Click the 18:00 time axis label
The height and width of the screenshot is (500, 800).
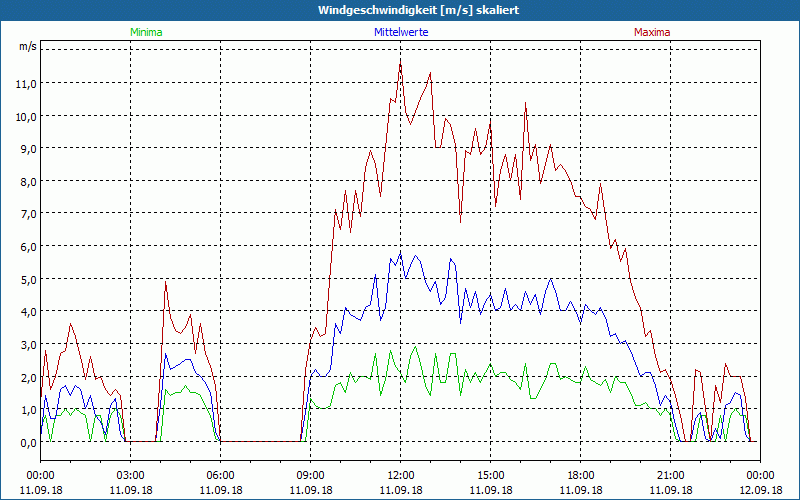pos(580,476)
